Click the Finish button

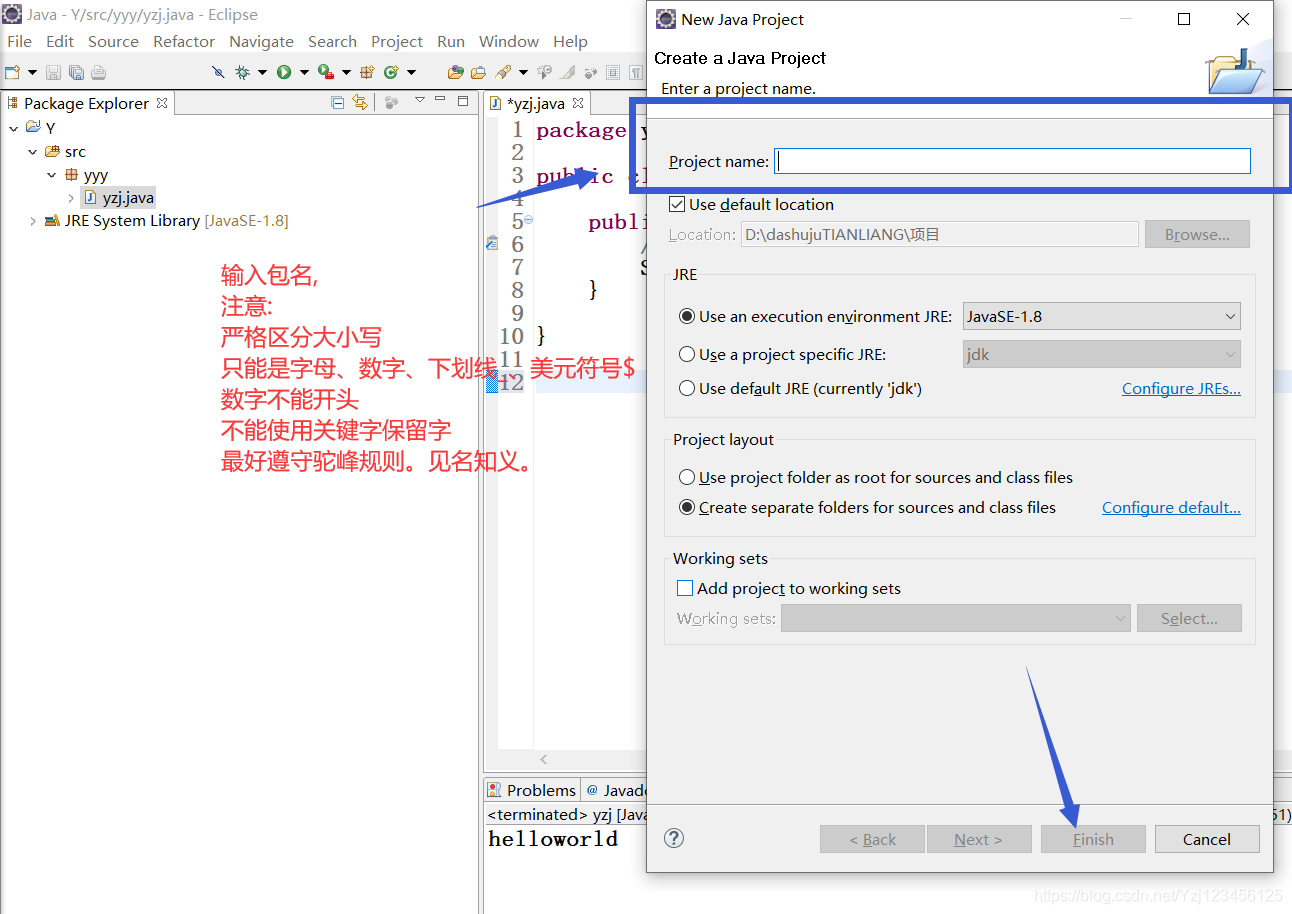[x=1093, y=839]
